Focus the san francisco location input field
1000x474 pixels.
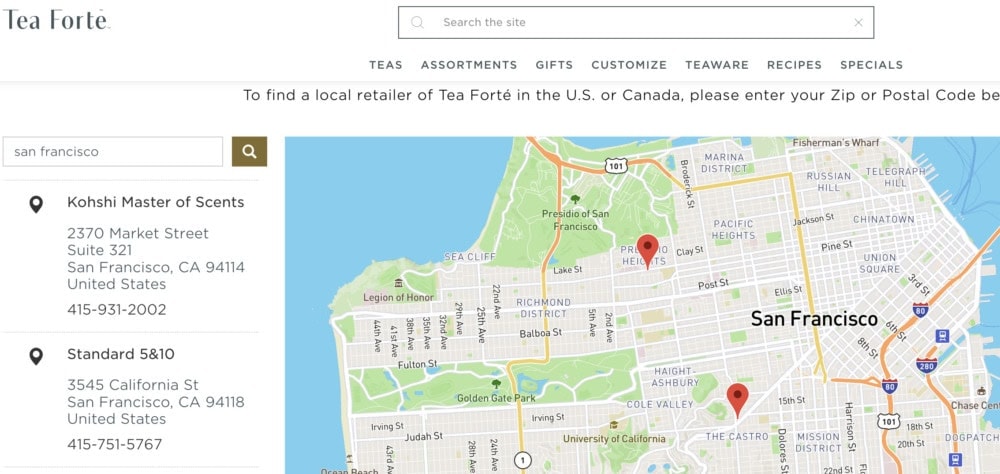(x=113, y=151)
